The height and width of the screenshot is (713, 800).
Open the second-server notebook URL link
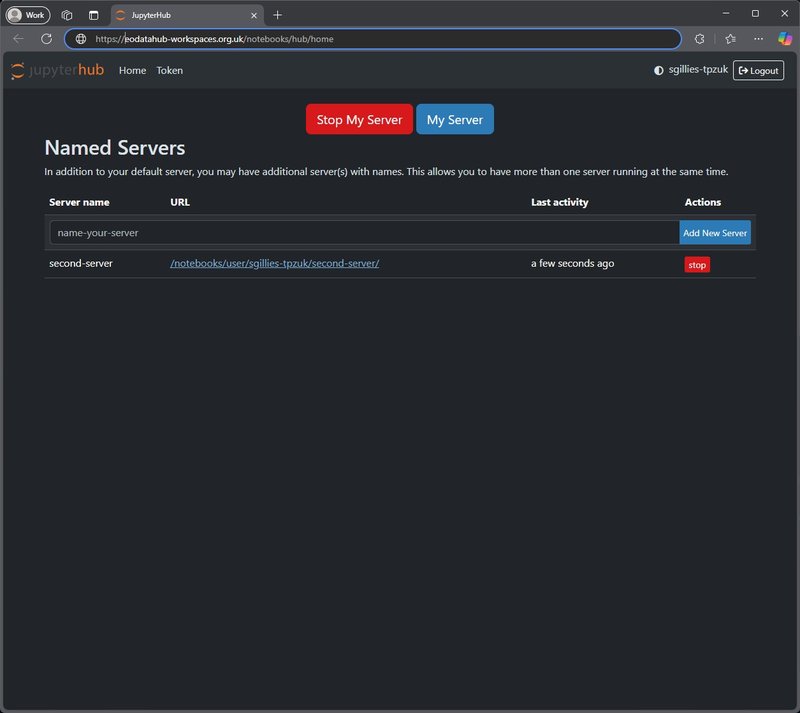[x=274, y=264]
